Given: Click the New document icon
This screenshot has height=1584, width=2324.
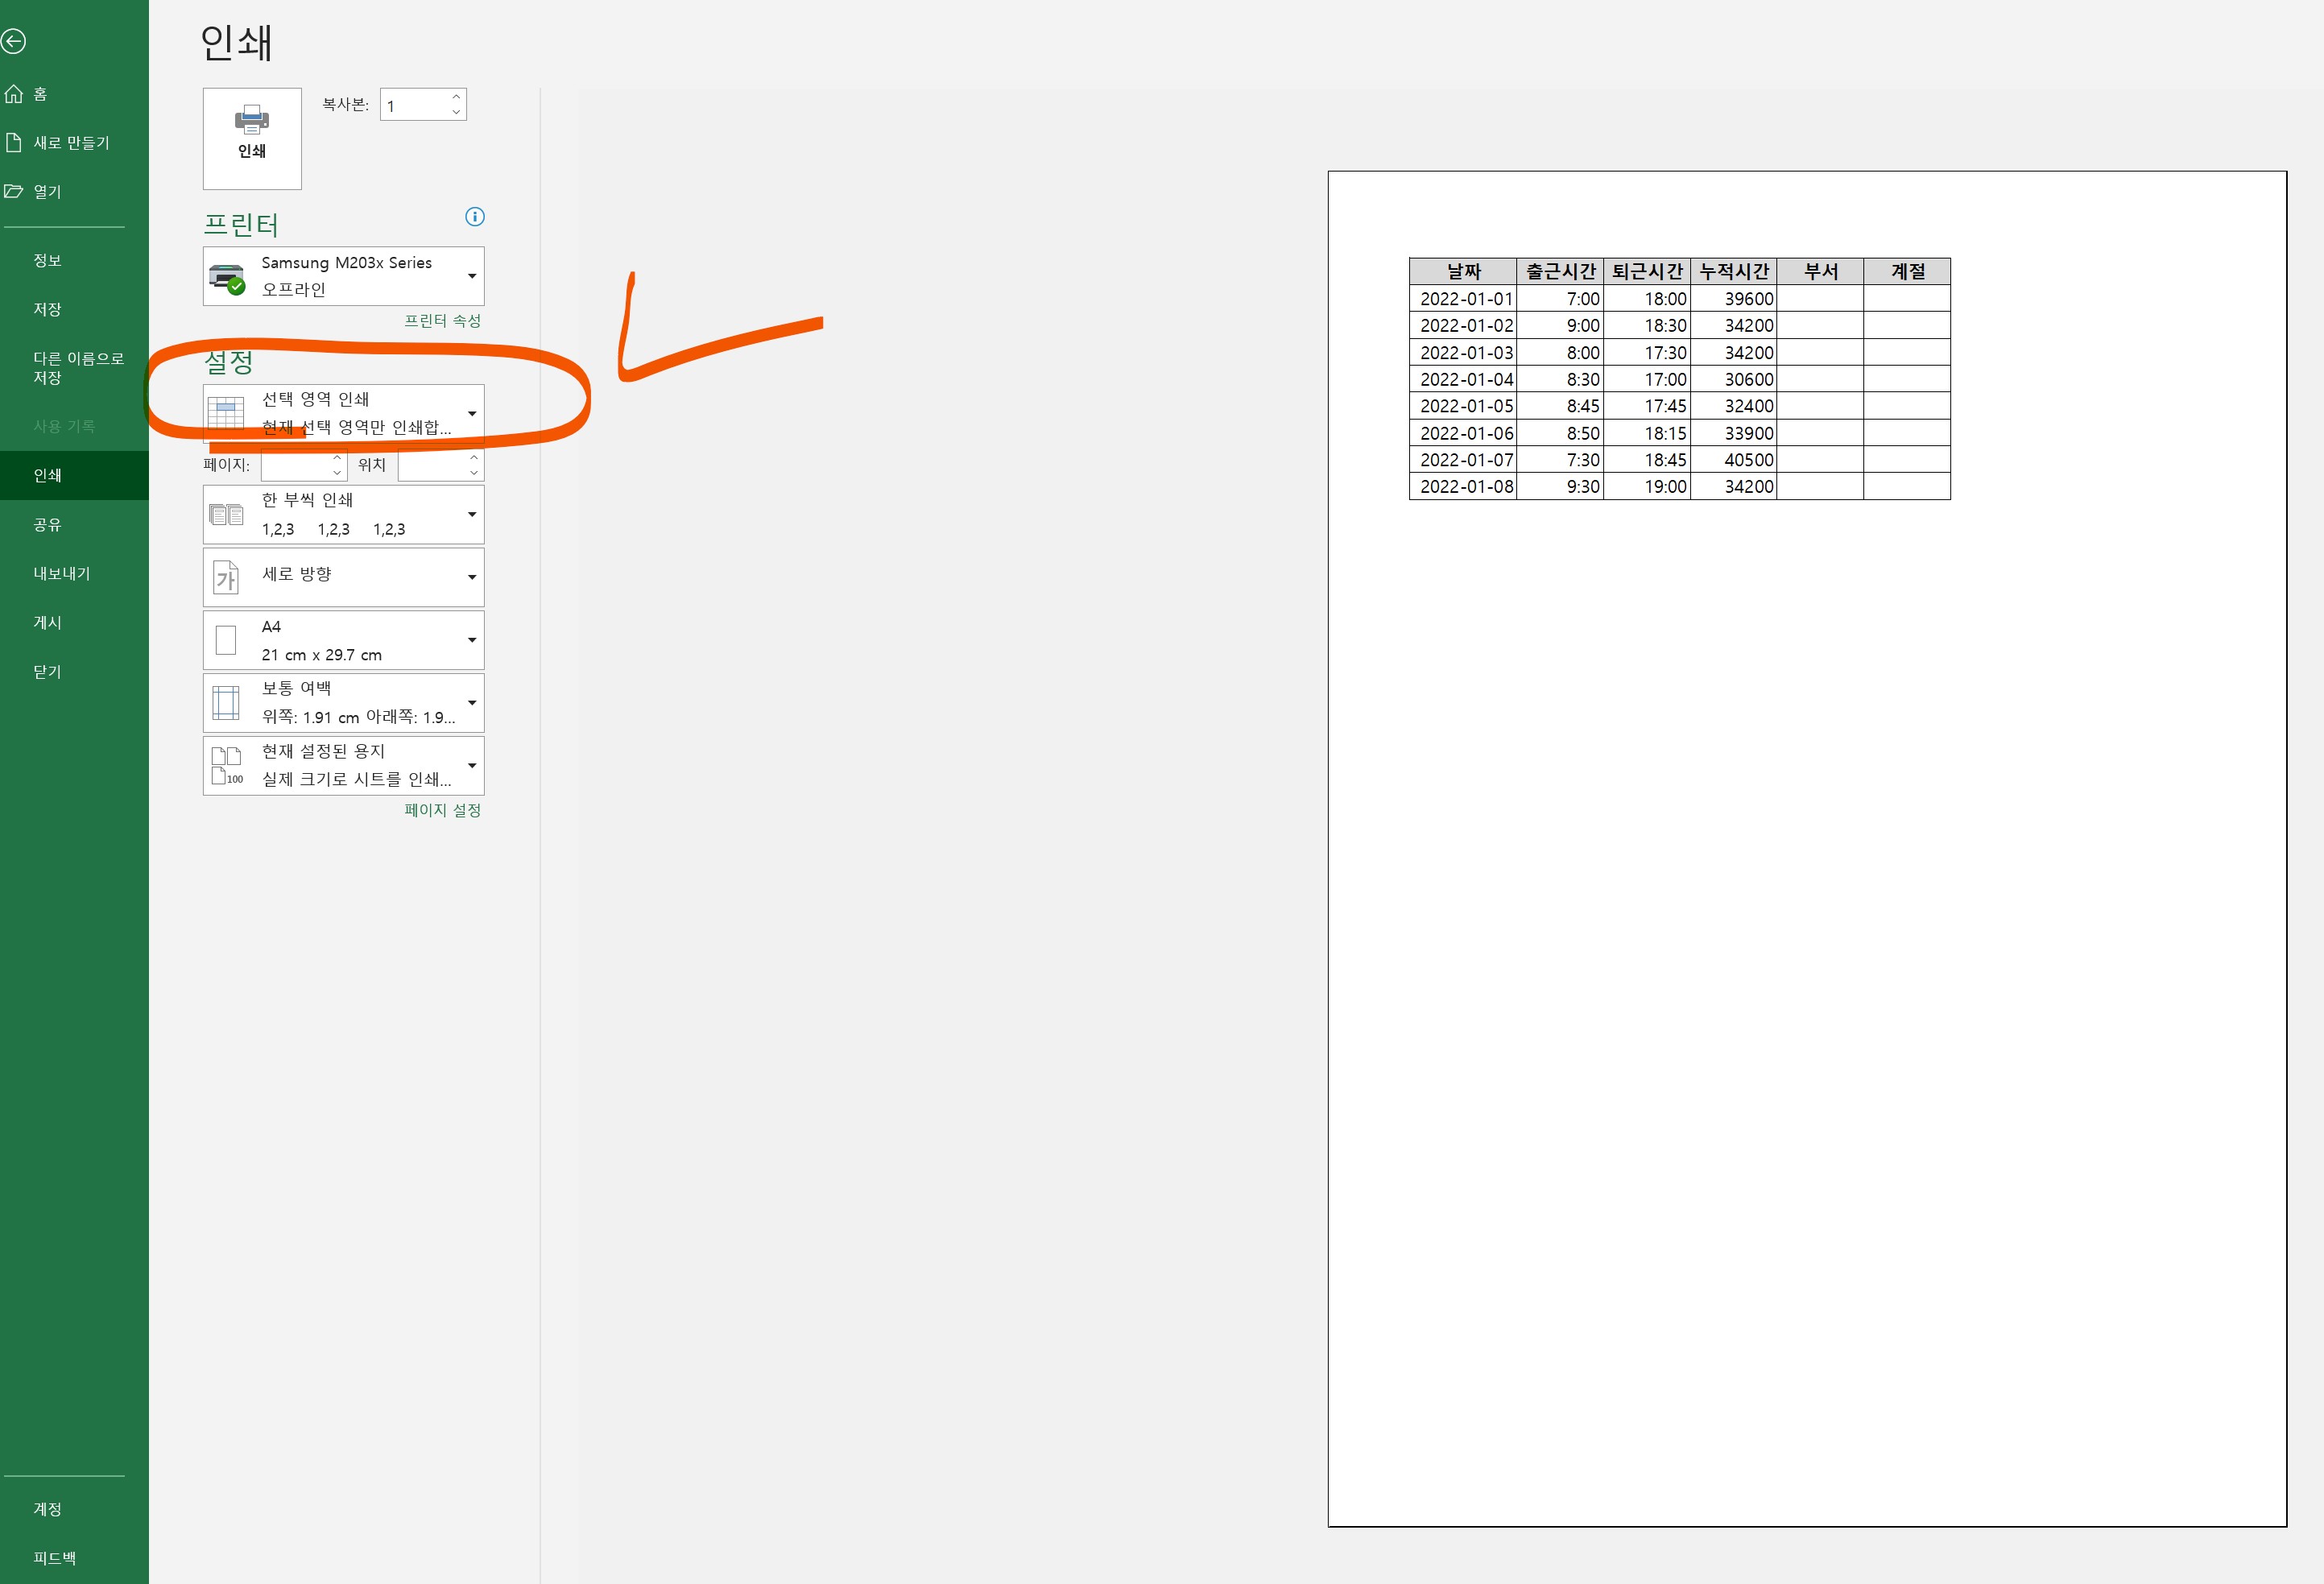Looking at the screenshot, I should (14, 143).
